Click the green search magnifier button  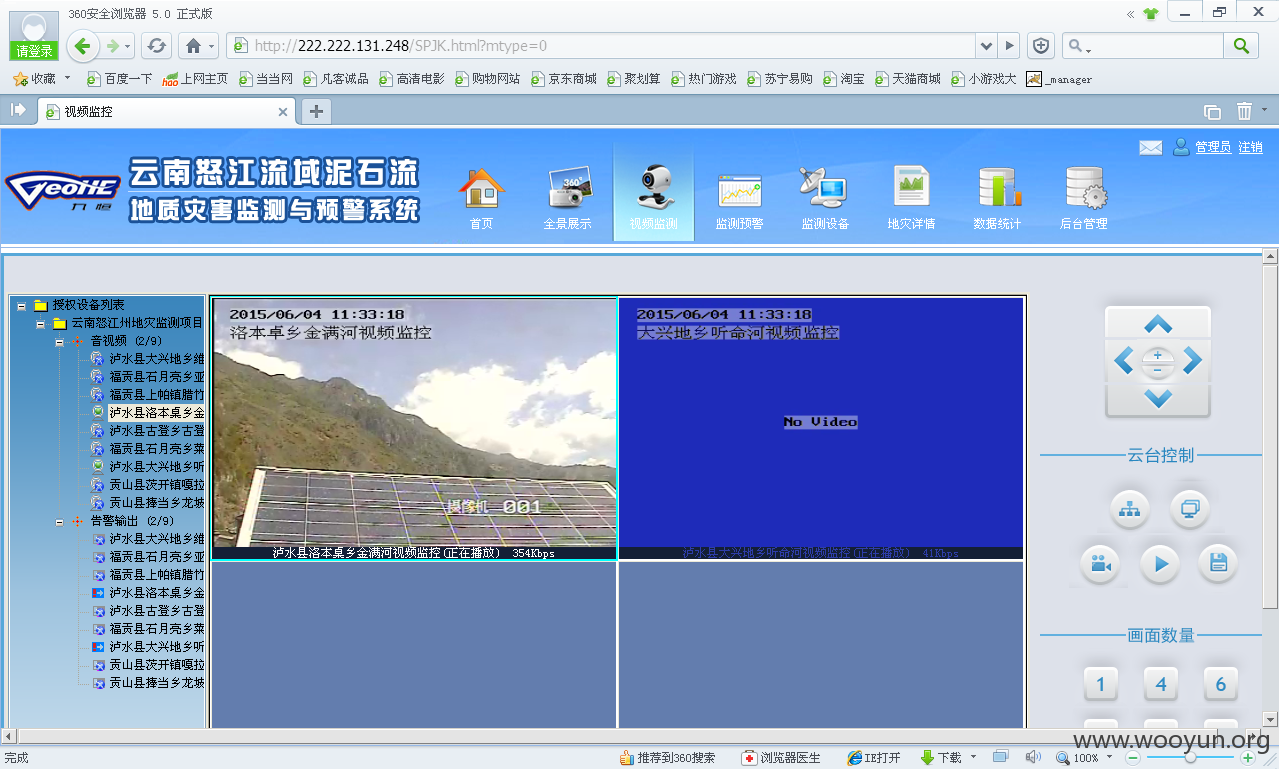coord(1241,45)
